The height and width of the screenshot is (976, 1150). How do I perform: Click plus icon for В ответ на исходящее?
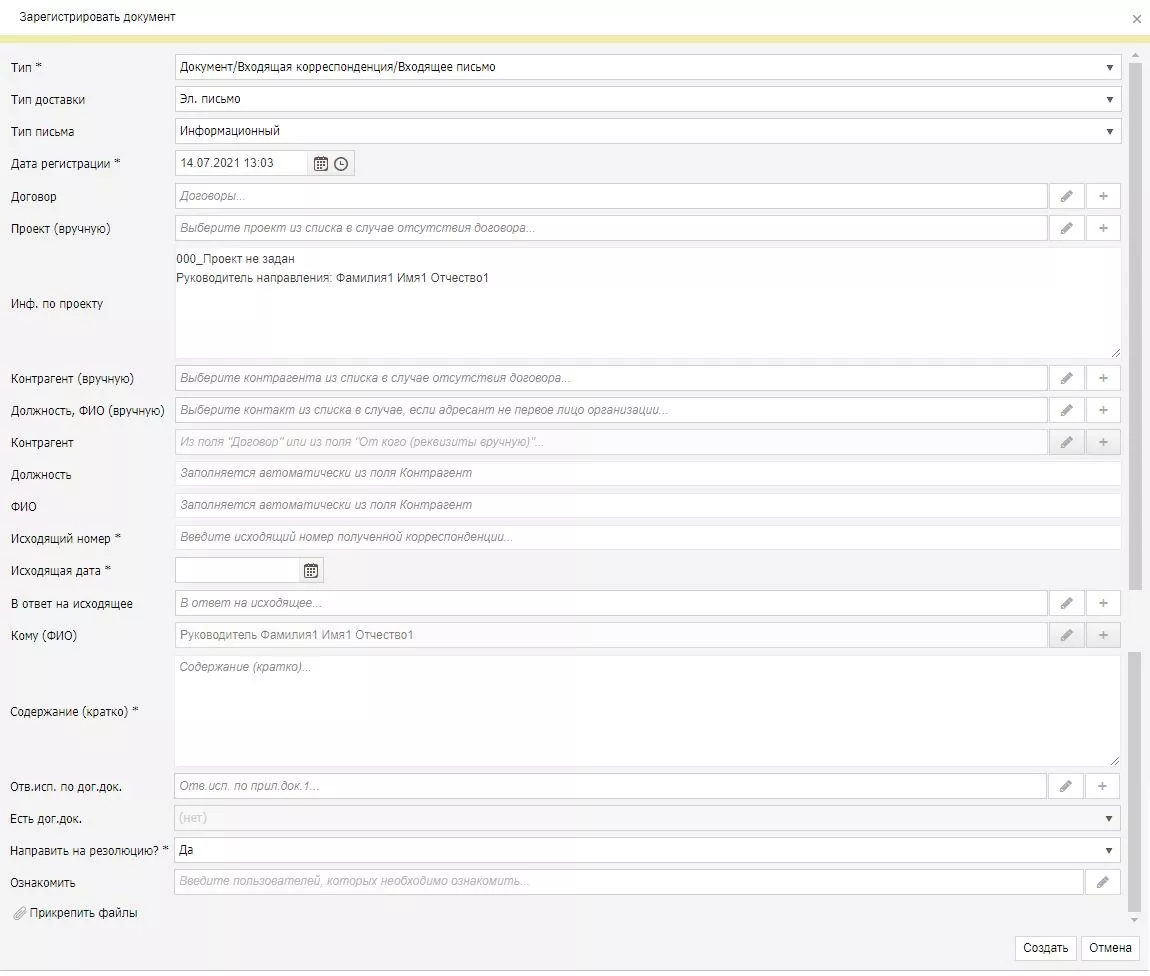1103,604
